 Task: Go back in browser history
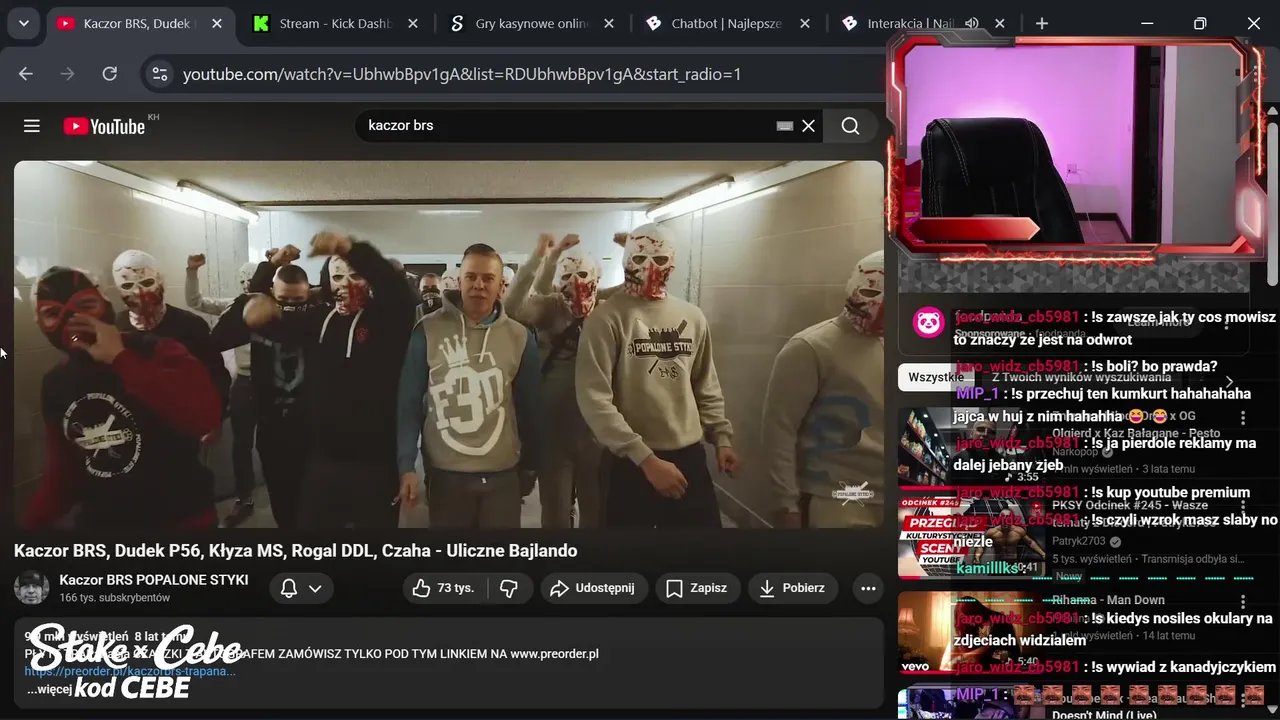pyautogui.click(x=26, y=74)
